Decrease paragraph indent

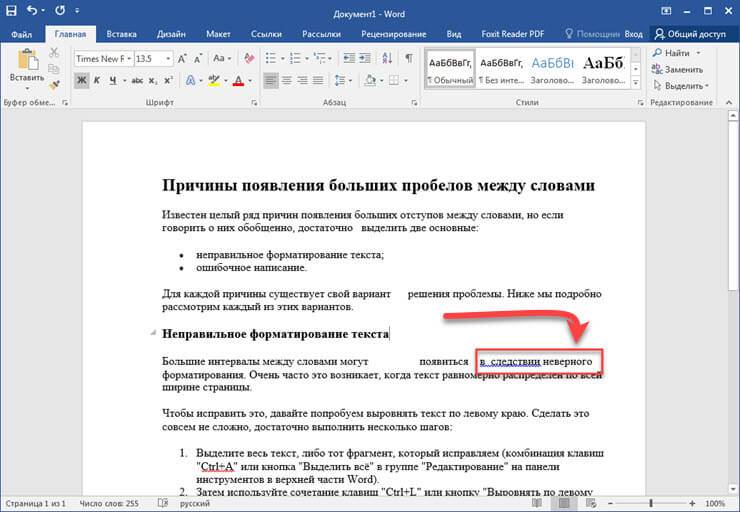(x=349, y=59)
